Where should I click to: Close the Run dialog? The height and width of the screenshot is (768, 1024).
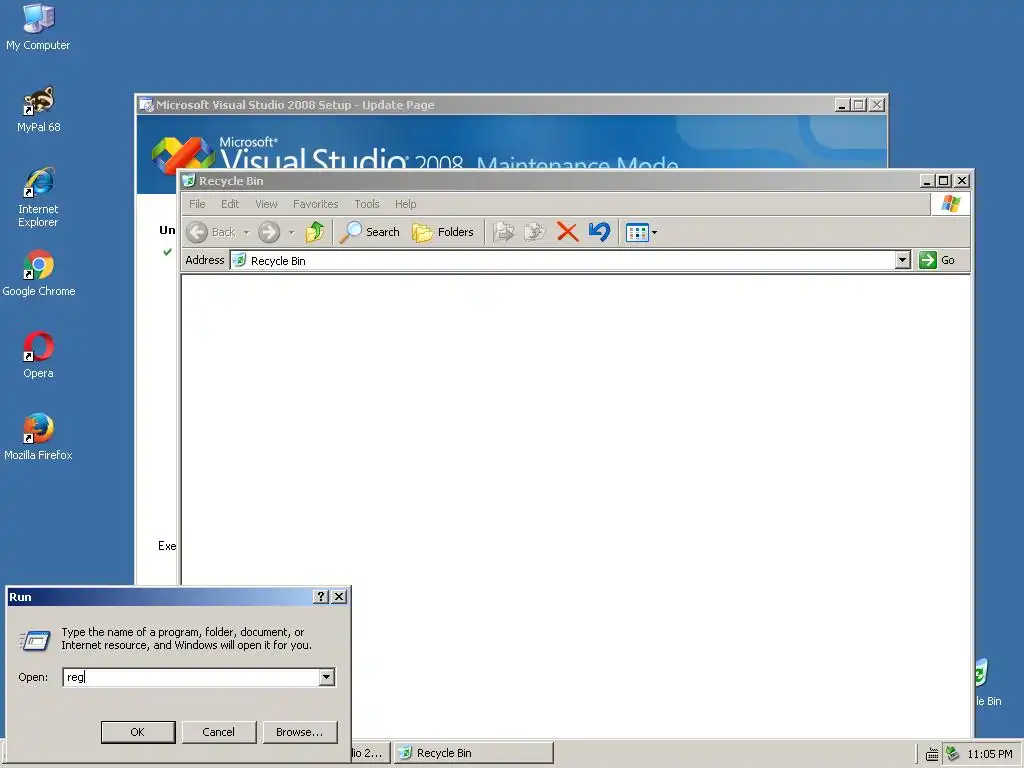(x=339, y=596)
